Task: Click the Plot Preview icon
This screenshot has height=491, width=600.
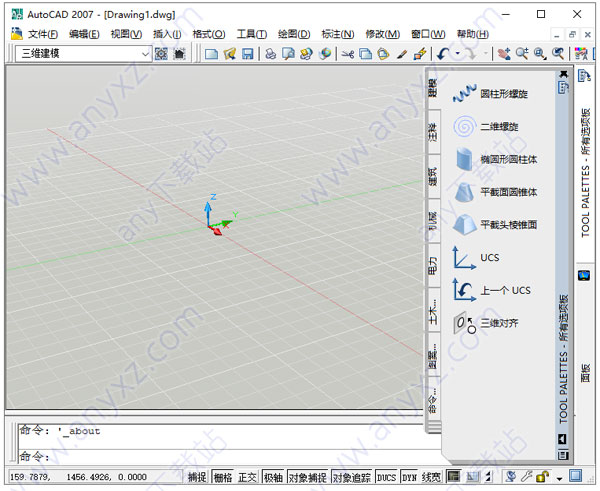Action: (289, 54)
